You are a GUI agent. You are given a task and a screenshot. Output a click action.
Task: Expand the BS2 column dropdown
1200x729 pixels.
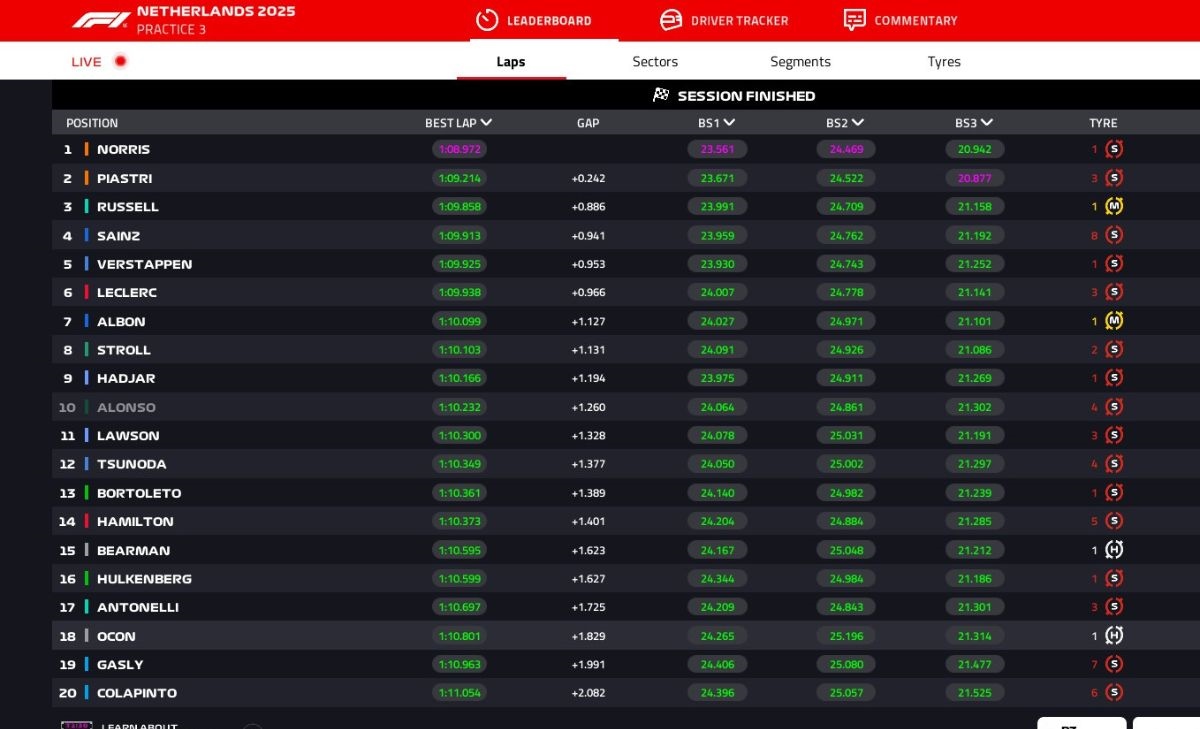coord(858,123)
